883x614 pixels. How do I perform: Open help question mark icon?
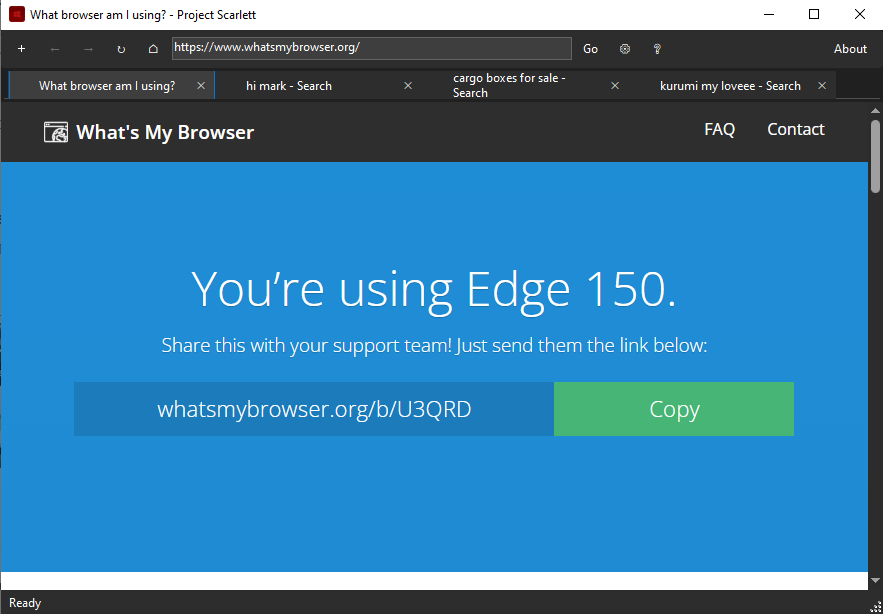point(657,49)
